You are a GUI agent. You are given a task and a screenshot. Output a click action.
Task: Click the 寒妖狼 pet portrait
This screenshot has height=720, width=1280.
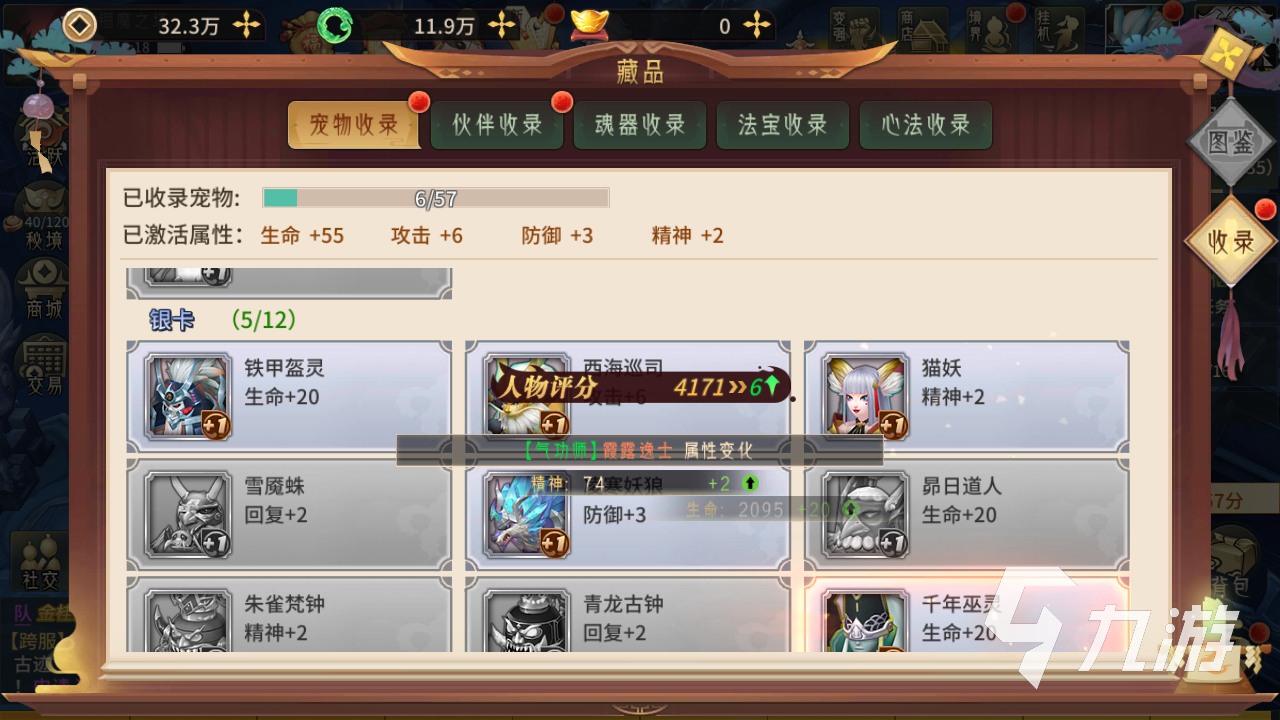526,514
